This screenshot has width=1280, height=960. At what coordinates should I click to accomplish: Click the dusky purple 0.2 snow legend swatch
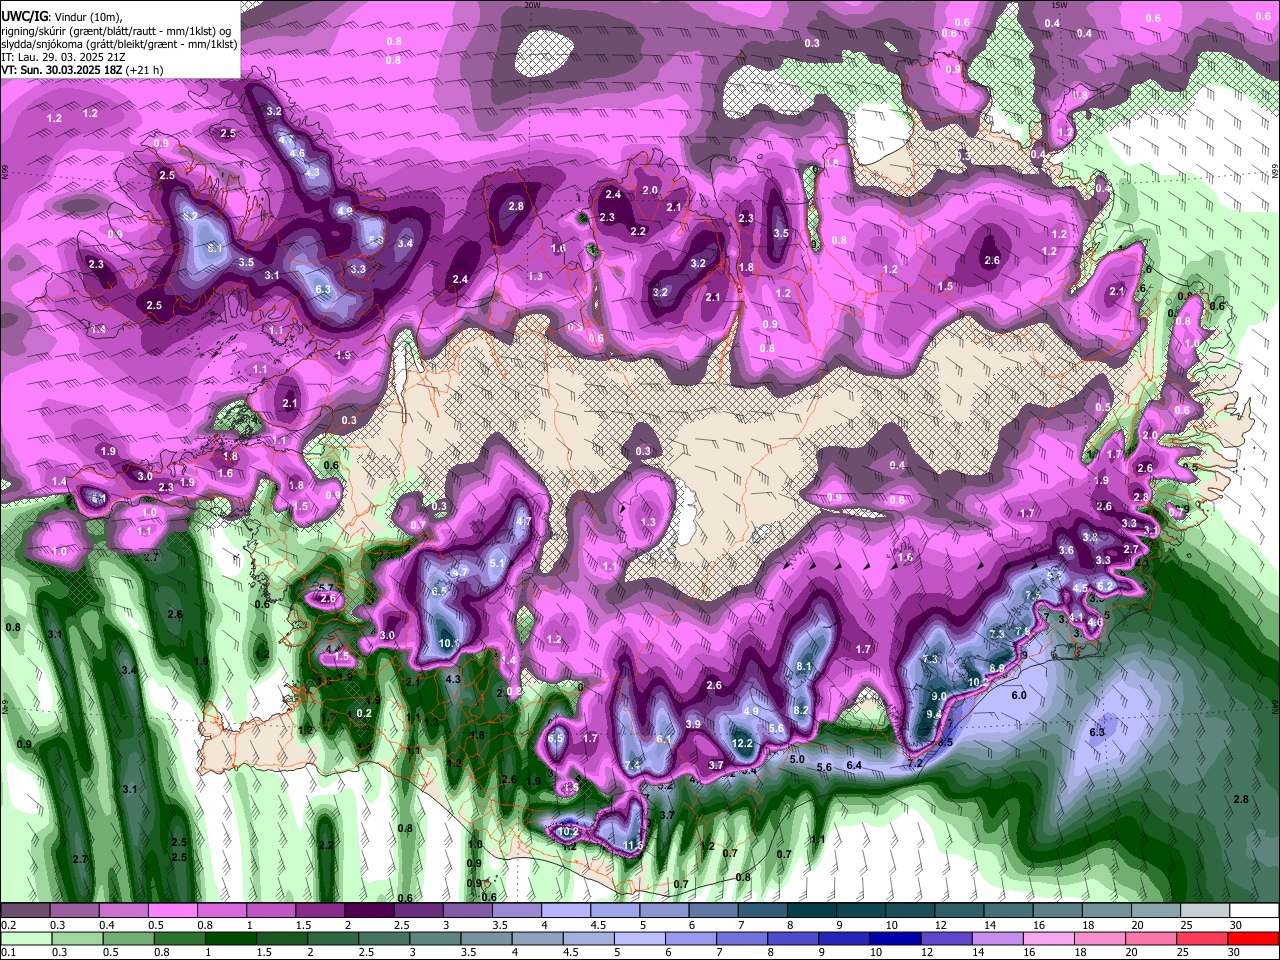25,910
